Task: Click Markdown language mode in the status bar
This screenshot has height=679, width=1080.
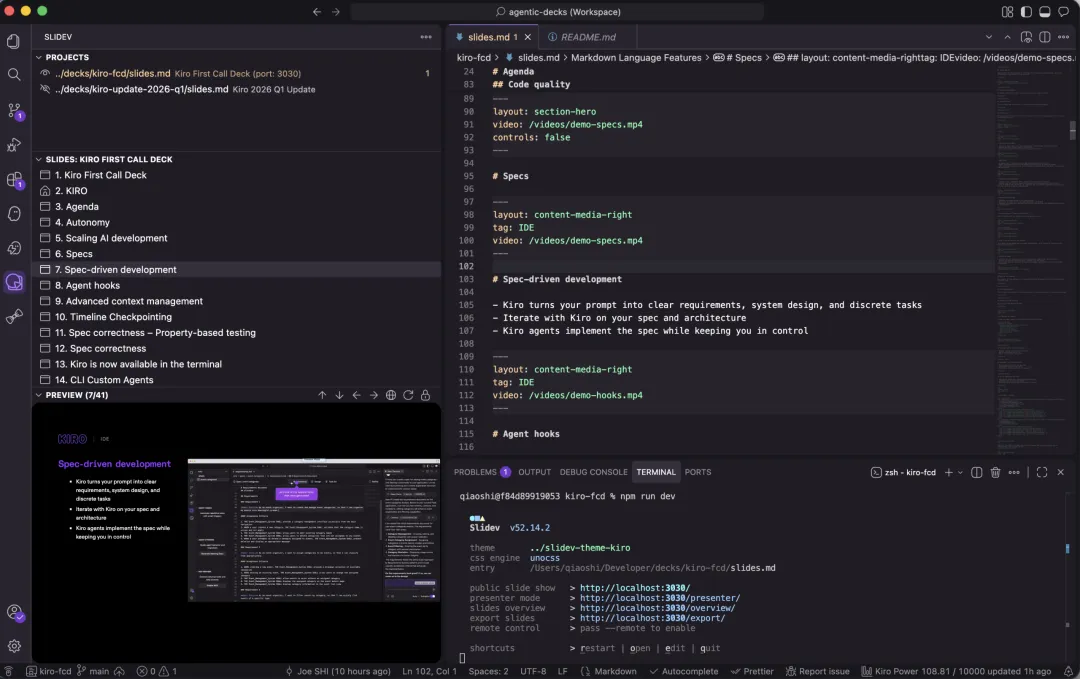Action: coord(608,671)
